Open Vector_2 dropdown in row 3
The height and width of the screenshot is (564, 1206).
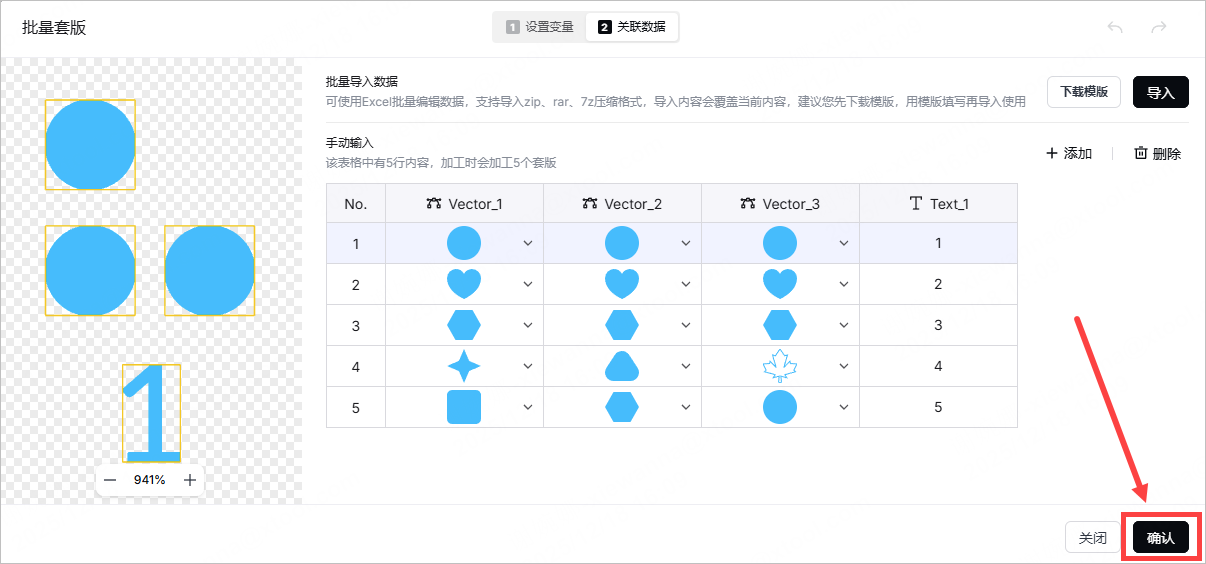[686, 325]
